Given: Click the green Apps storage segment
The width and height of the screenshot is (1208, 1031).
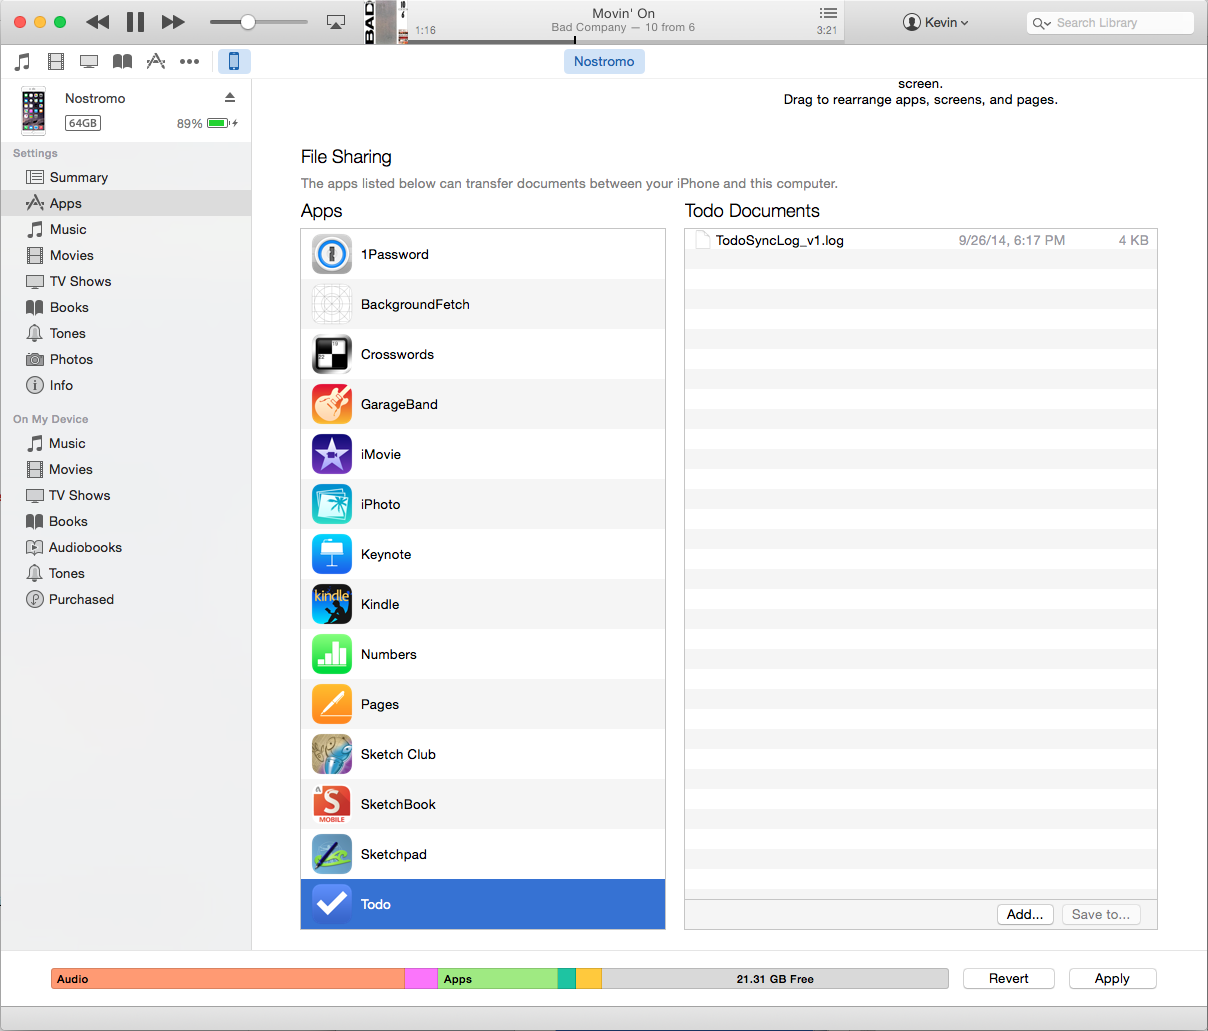Looking at the screenshot, I should pos(497,979).
